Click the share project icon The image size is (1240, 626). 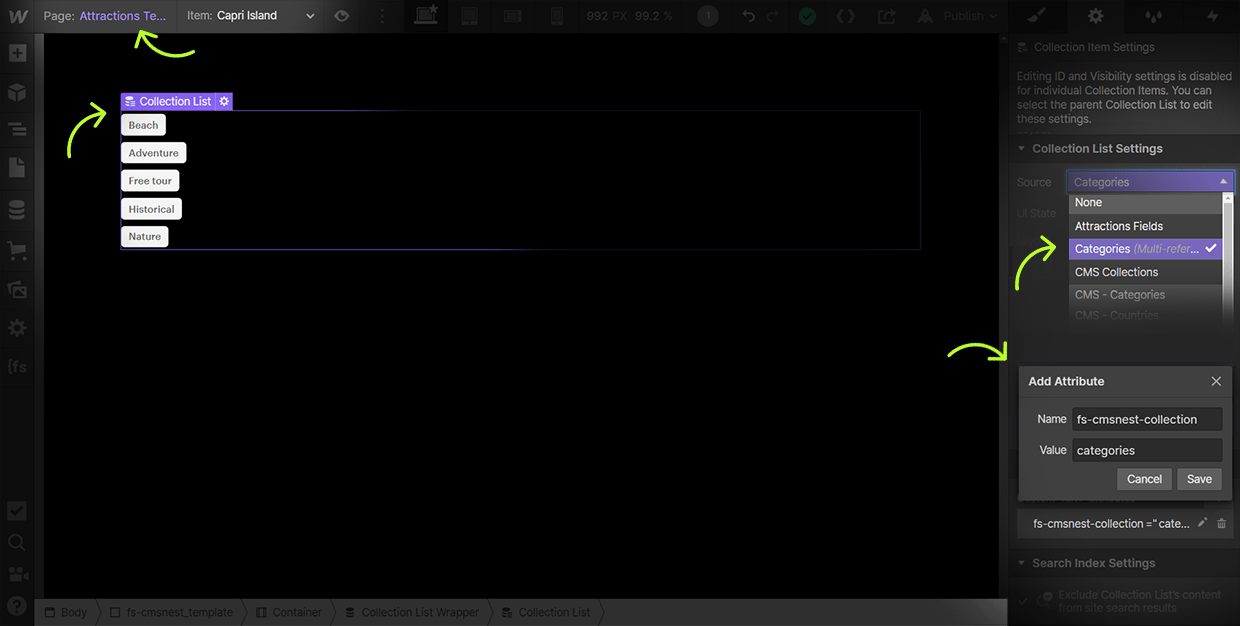pos(886,16)
